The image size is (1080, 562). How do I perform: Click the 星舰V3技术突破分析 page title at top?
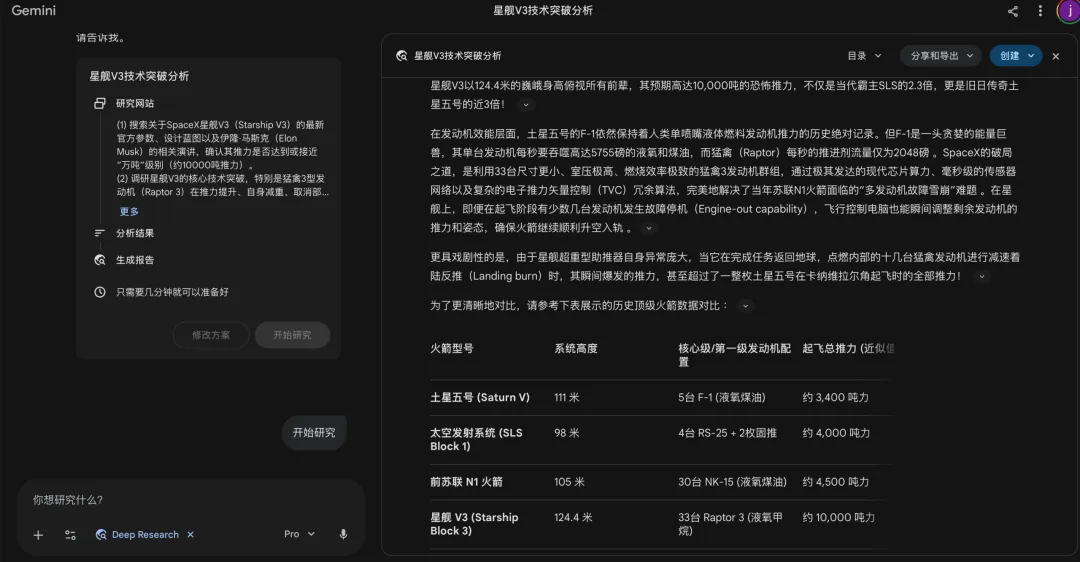click(543, 10)
